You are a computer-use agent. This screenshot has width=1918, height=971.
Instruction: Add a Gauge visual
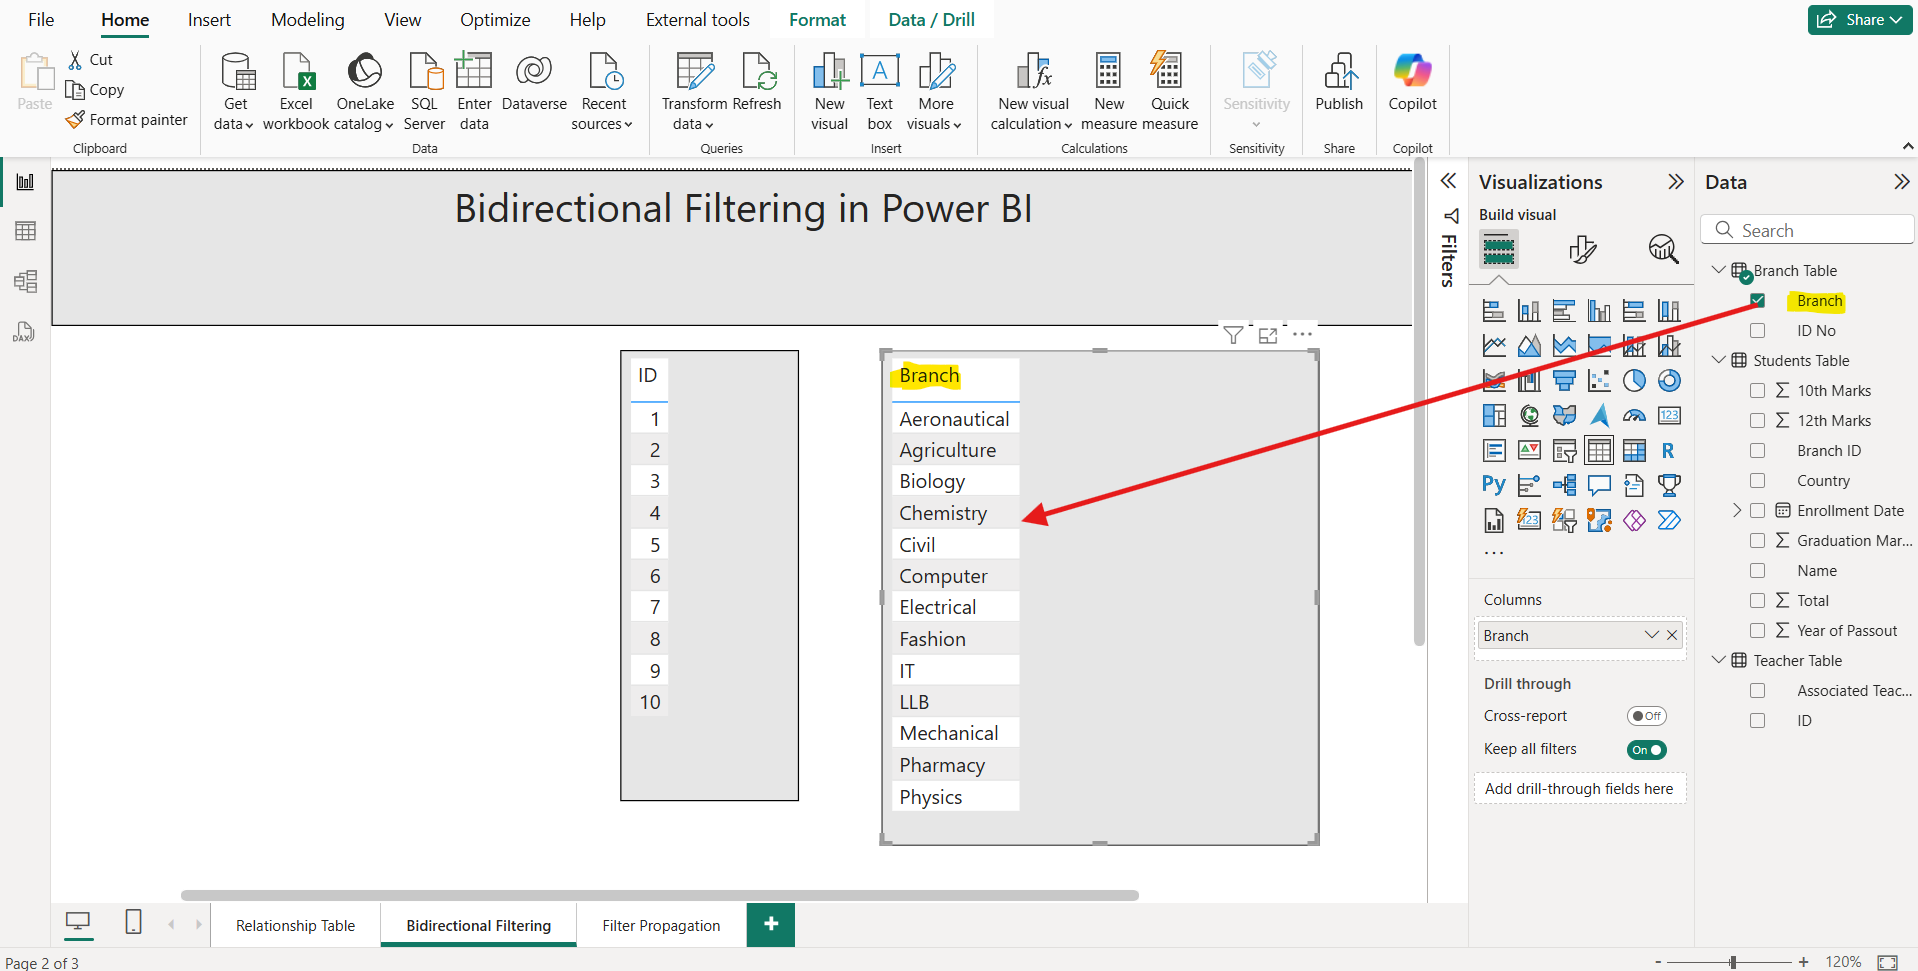[x=1634, y=416]
